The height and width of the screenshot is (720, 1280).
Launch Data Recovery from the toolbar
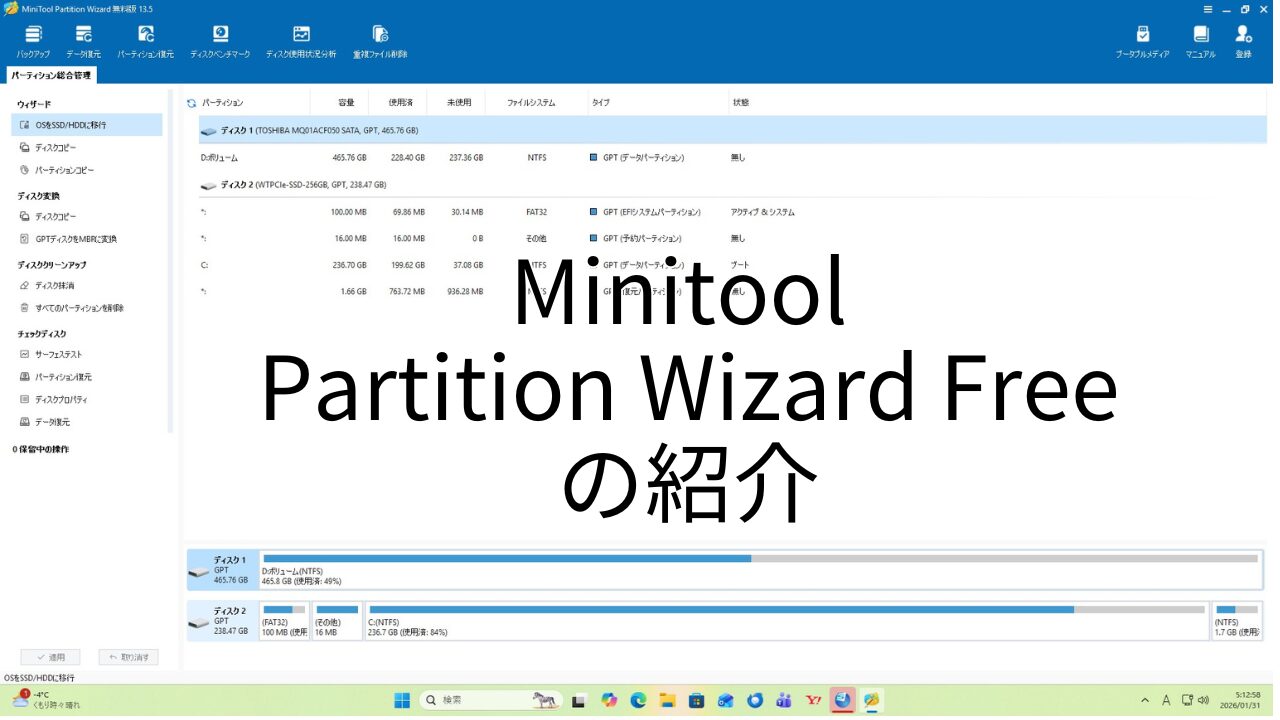point(83,40)
